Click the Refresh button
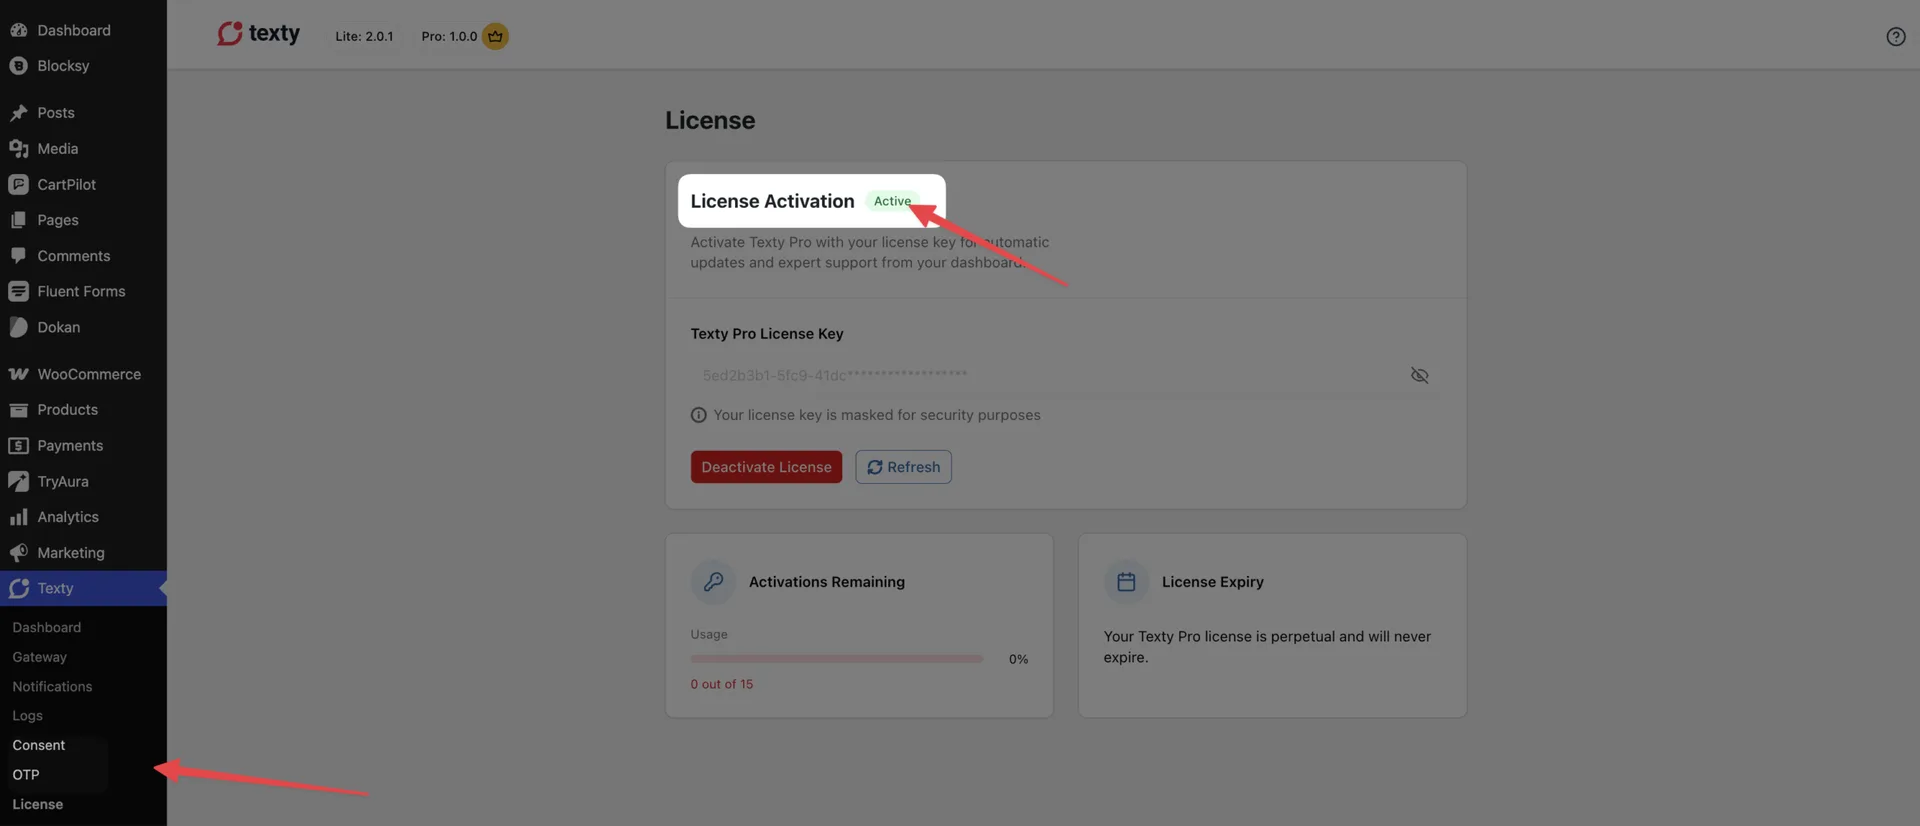 [903, 467]
